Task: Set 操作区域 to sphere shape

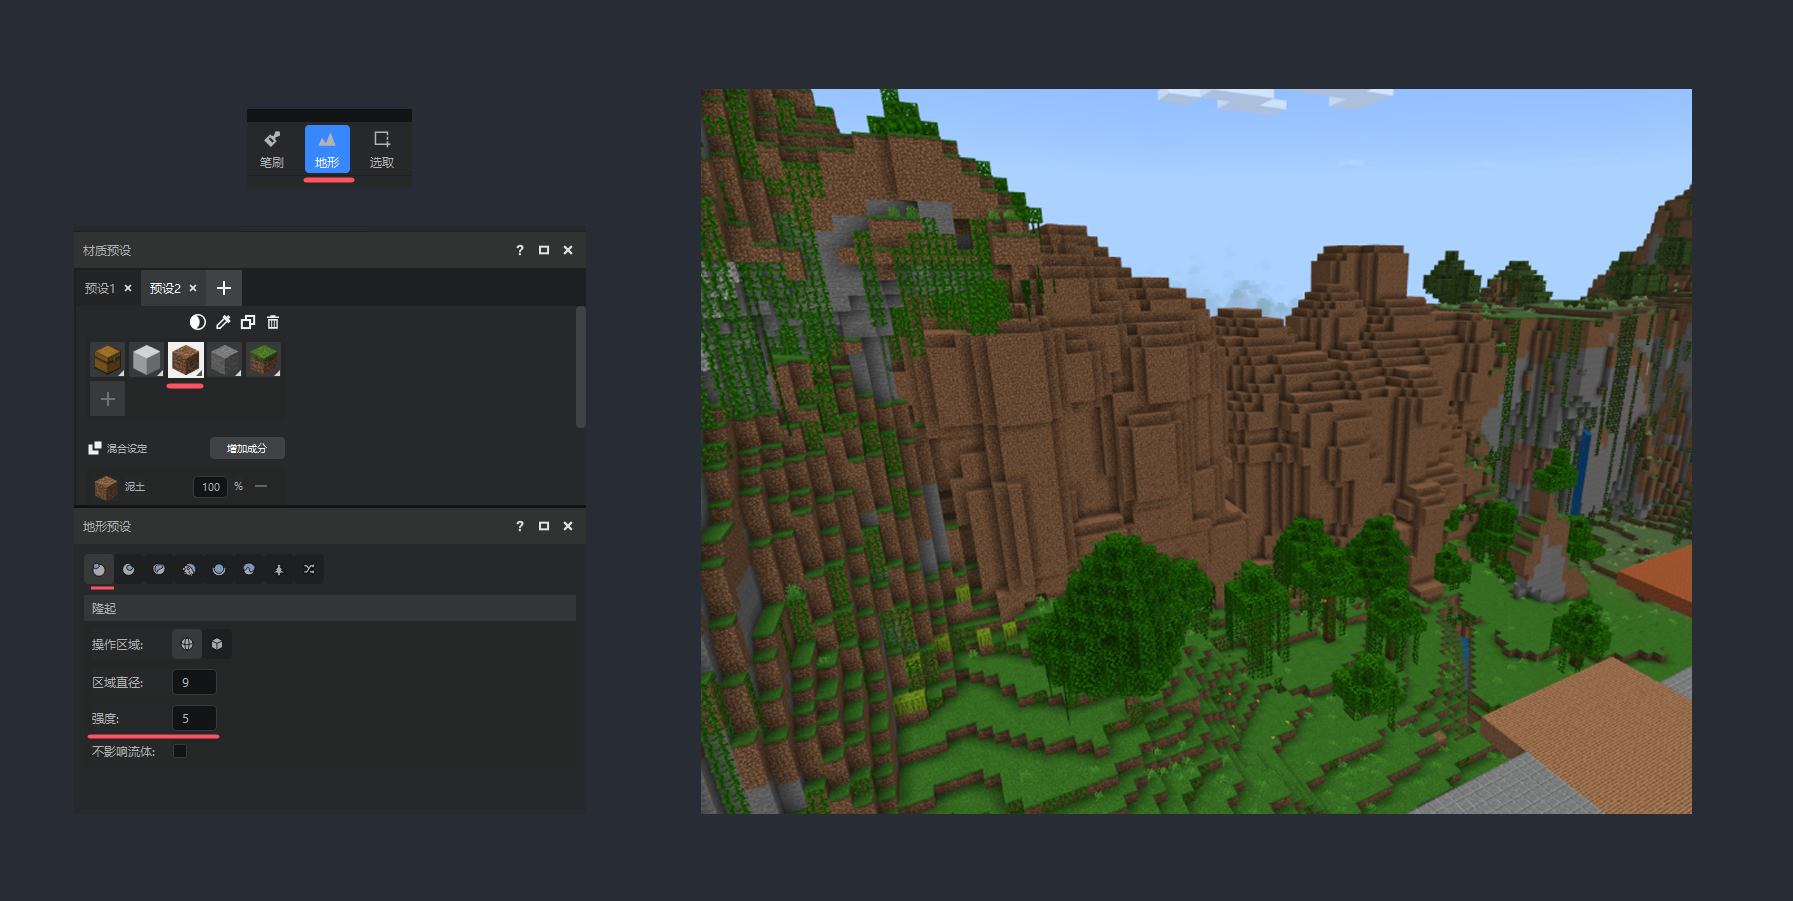Action: pos(187,644)
